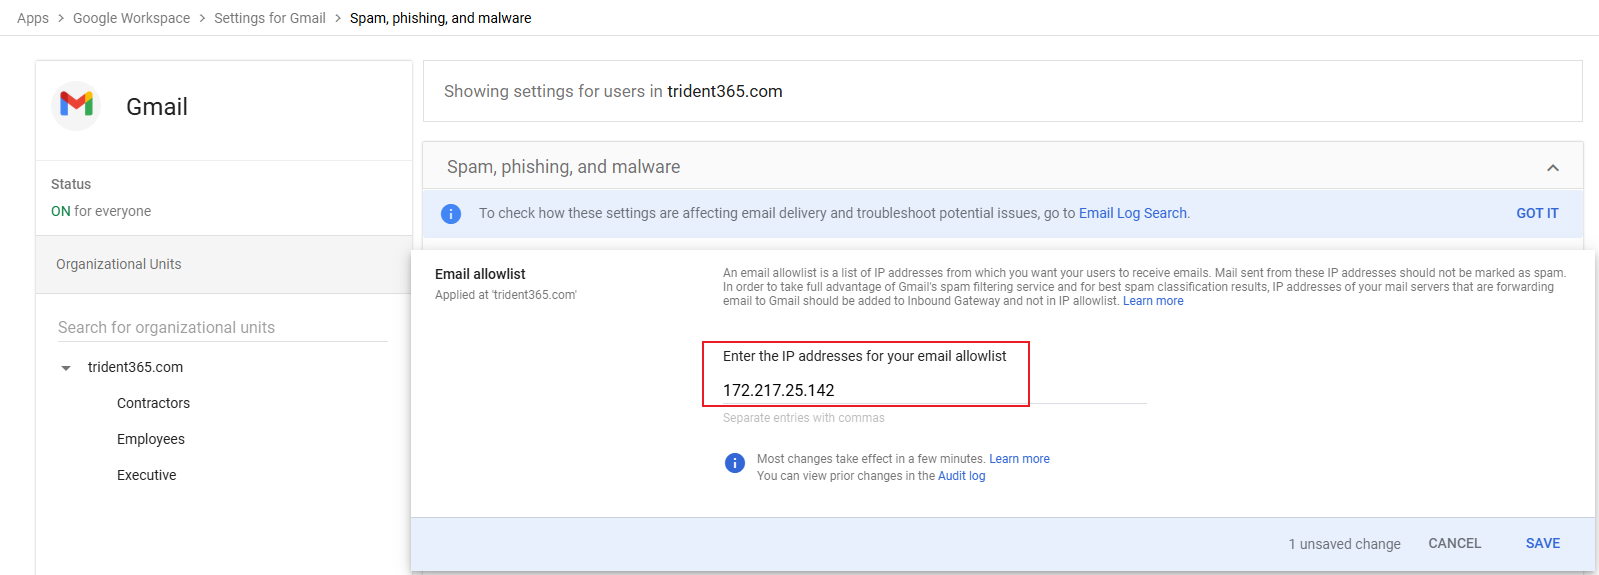Select the Contractors organizational unit

point(153,403)
